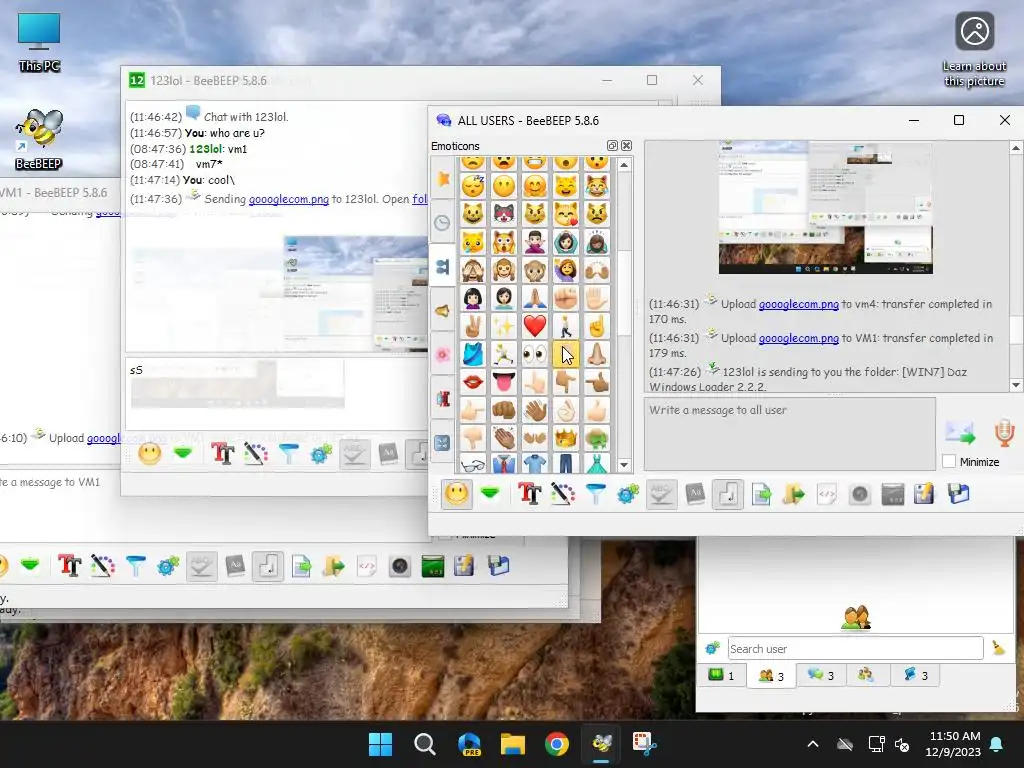Close the Emoticons panel
This screenshot has height=768, width=1024.
click(x=626, y=146)
